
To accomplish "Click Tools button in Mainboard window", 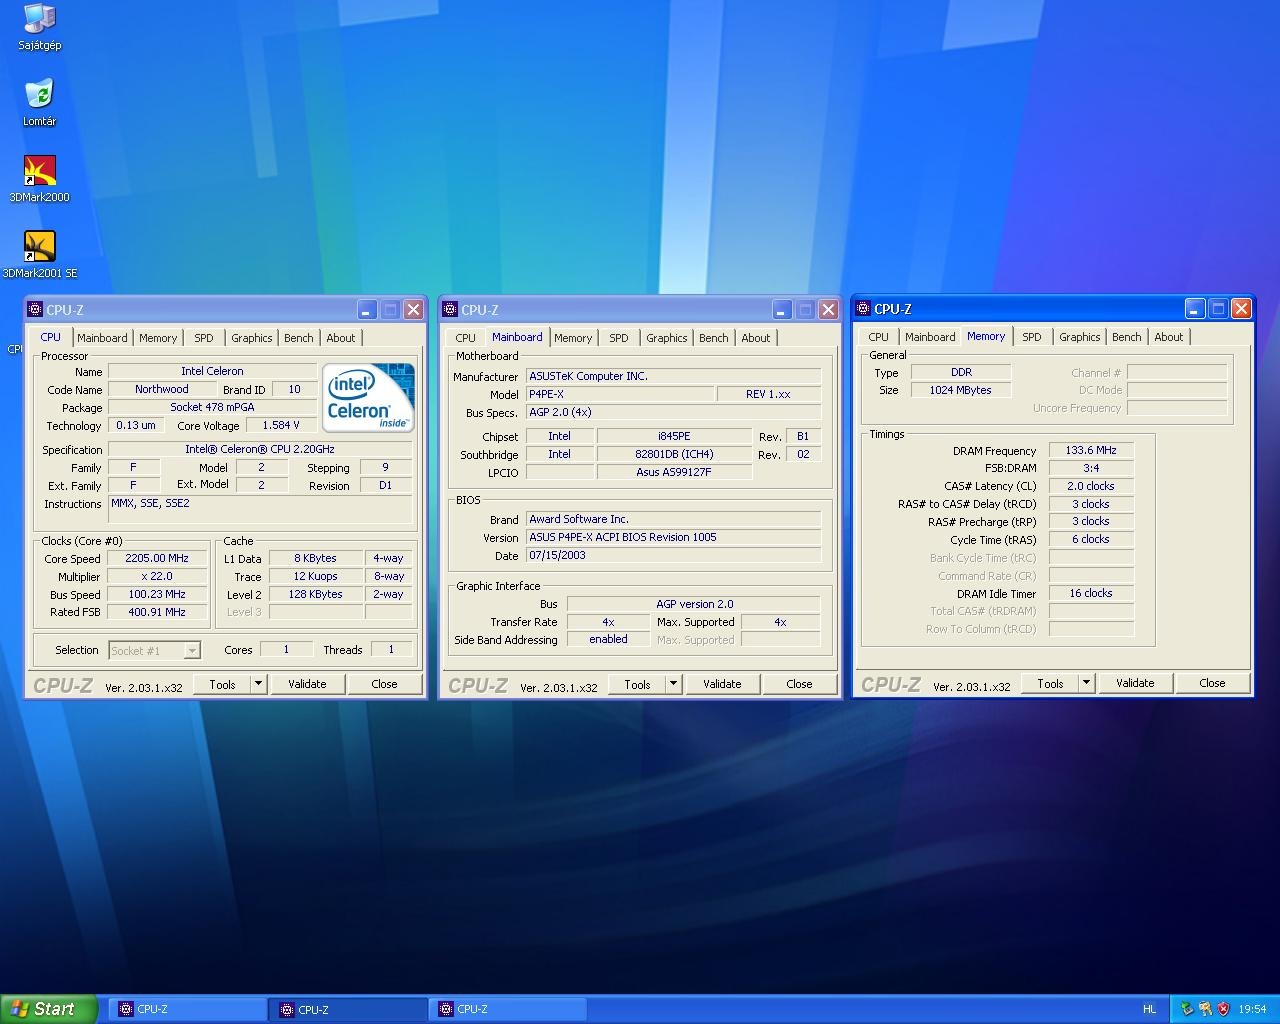I will [637, 684].
